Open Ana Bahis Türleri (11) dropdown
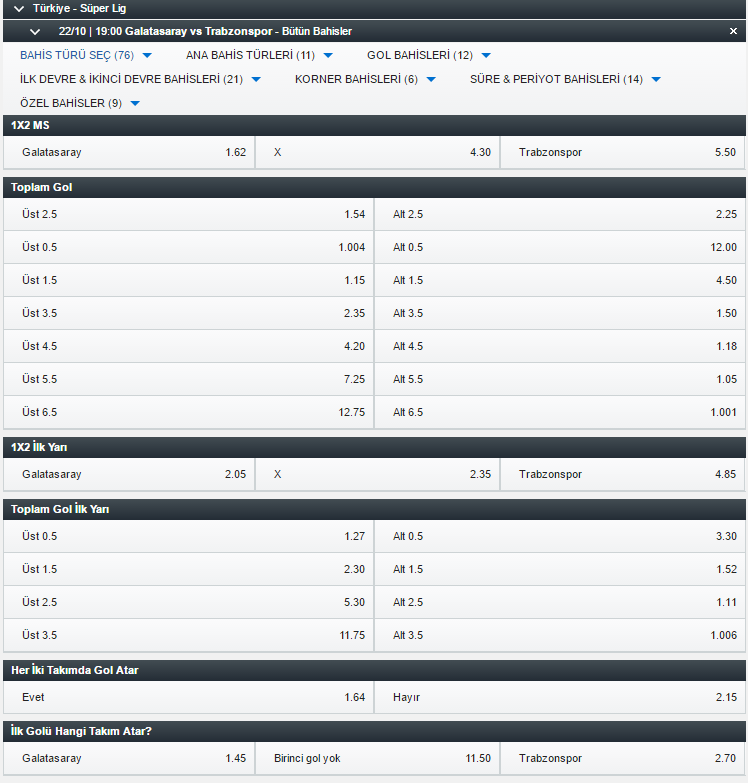Viewport: 748px width, 783px height. 328,55
